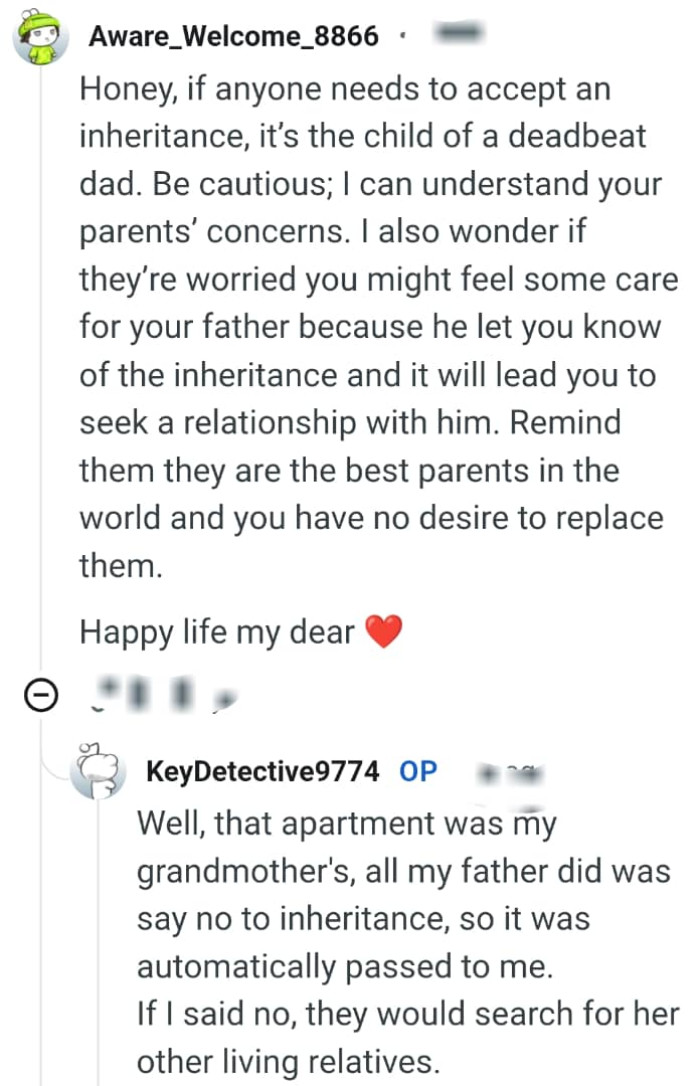Collapse the Aware_Welcome_8866 comment thread
This screenshot has width=700, height=1086.
click(41, 692)
